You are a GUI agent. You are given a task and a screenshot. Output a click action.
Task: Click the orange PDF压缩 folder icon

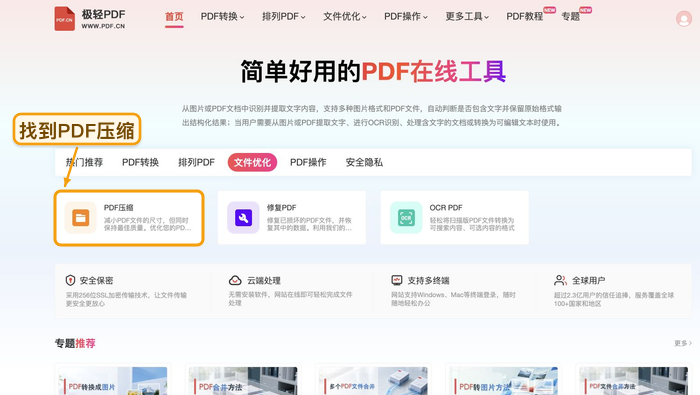(80, 218)
